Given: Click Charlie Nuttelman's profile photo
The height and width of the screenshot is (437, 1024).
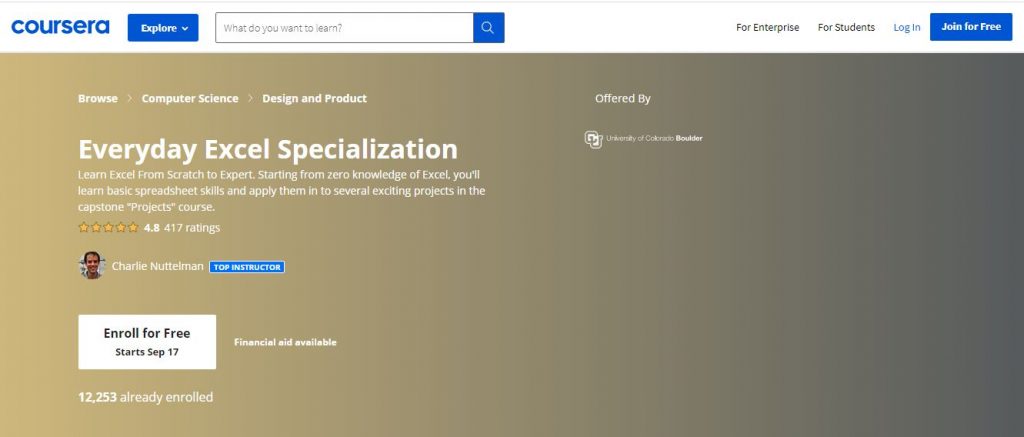Looking at the screenshot, I should tap(91, 266).
